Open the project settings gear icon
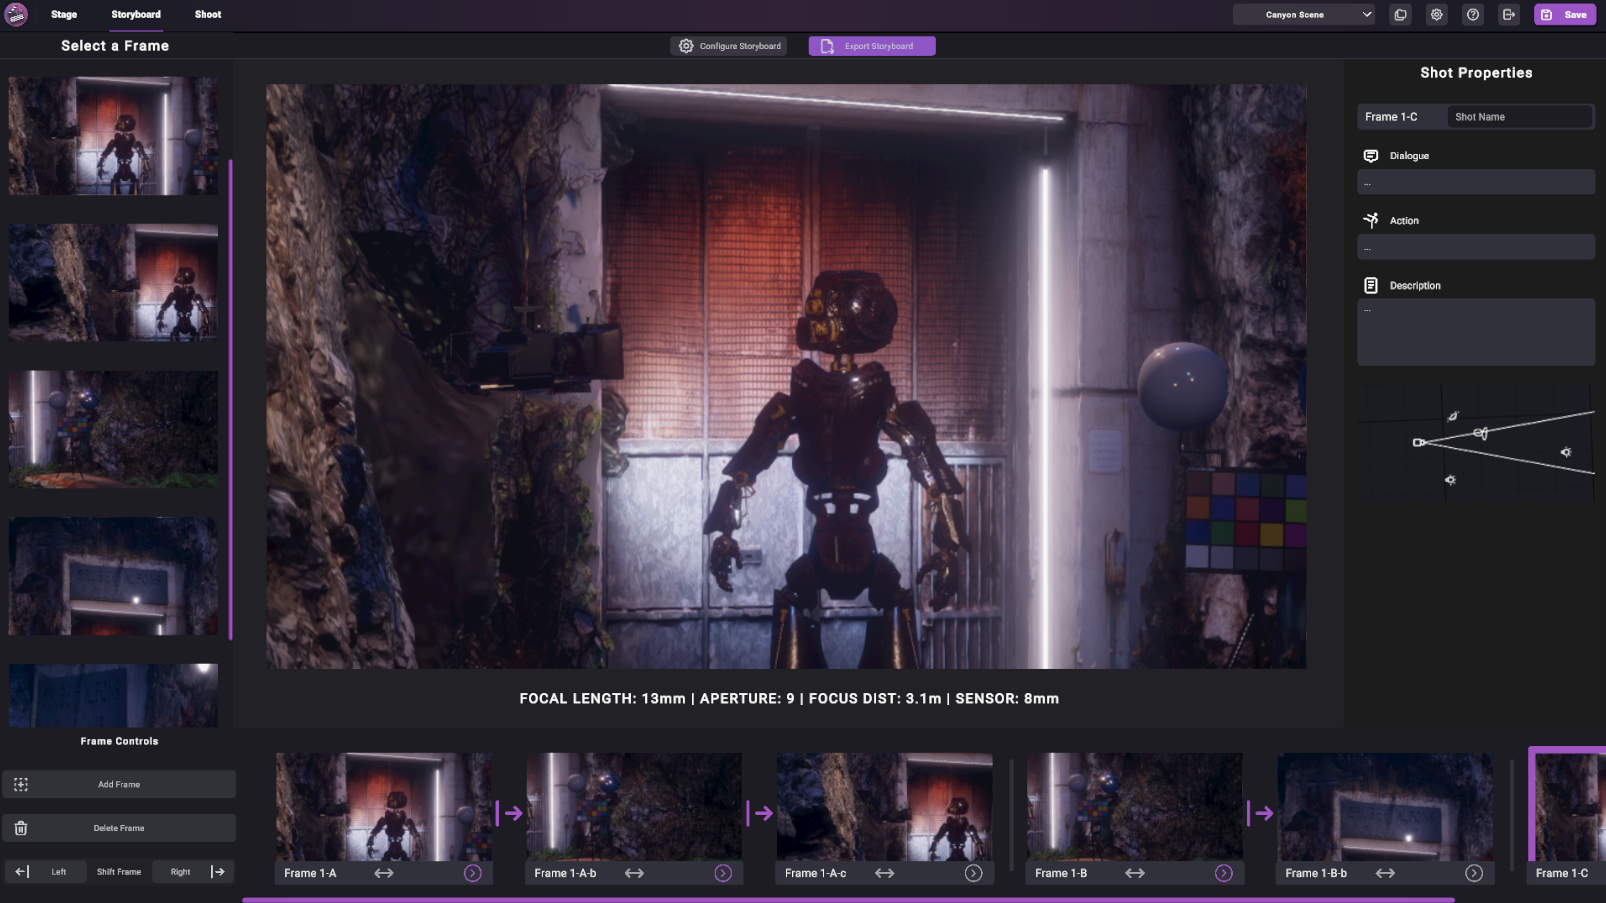Screen dimensions: 1606x903 (x=1436, y=14)
